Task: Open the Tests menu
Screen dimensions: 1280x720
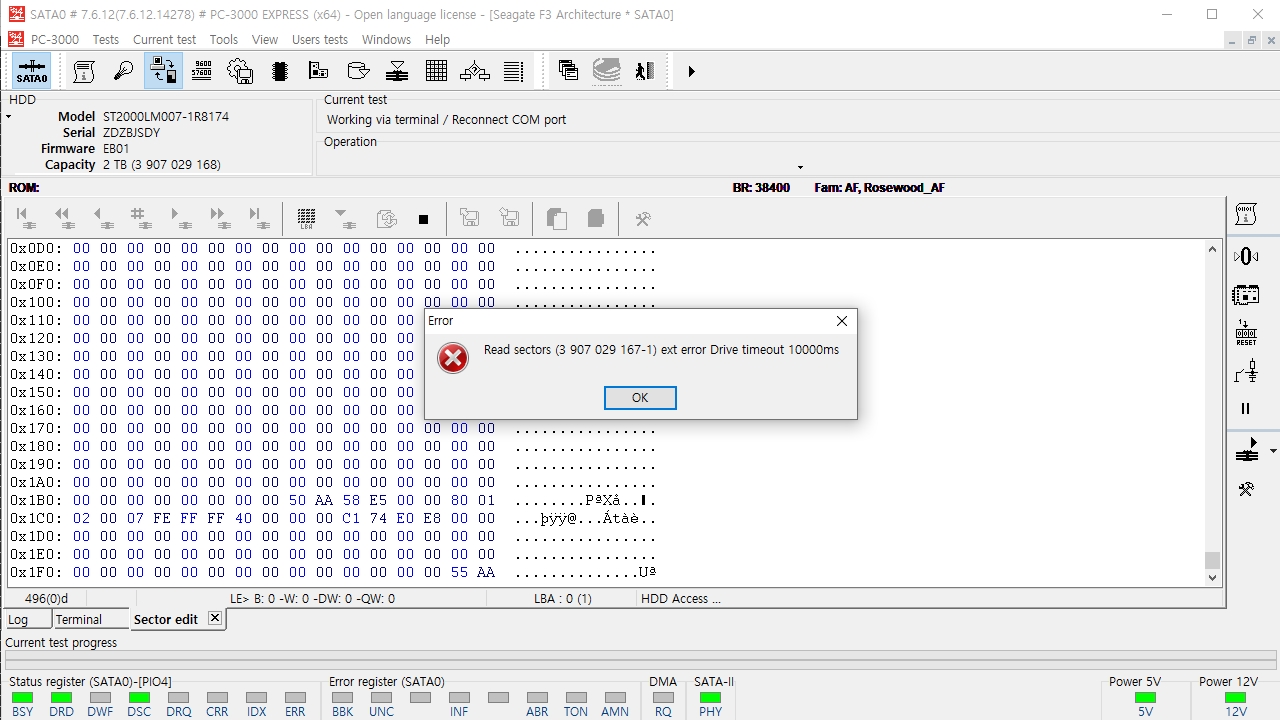Action: 106,40
